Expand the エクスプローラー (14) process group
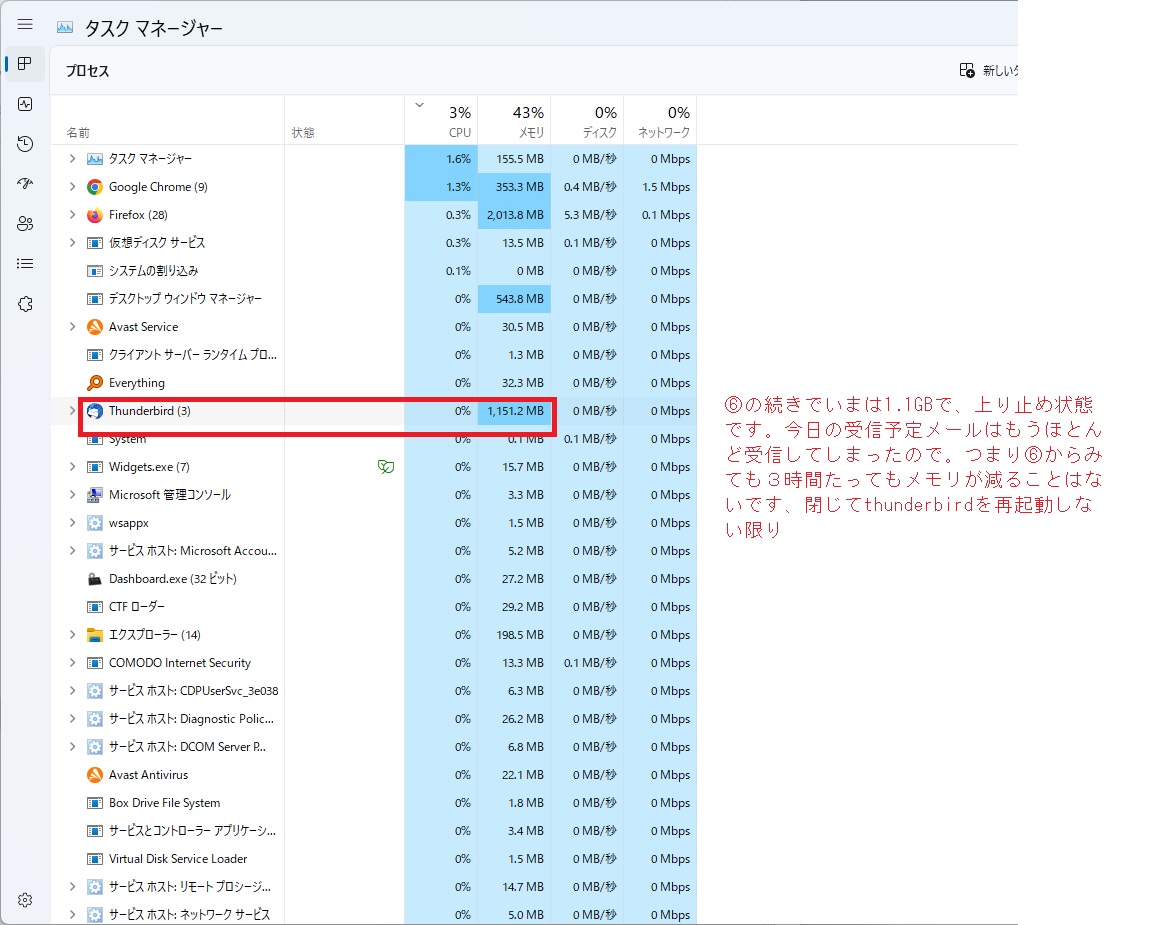1152x925 pixels. pyautogui.click(x=71, y=635)
